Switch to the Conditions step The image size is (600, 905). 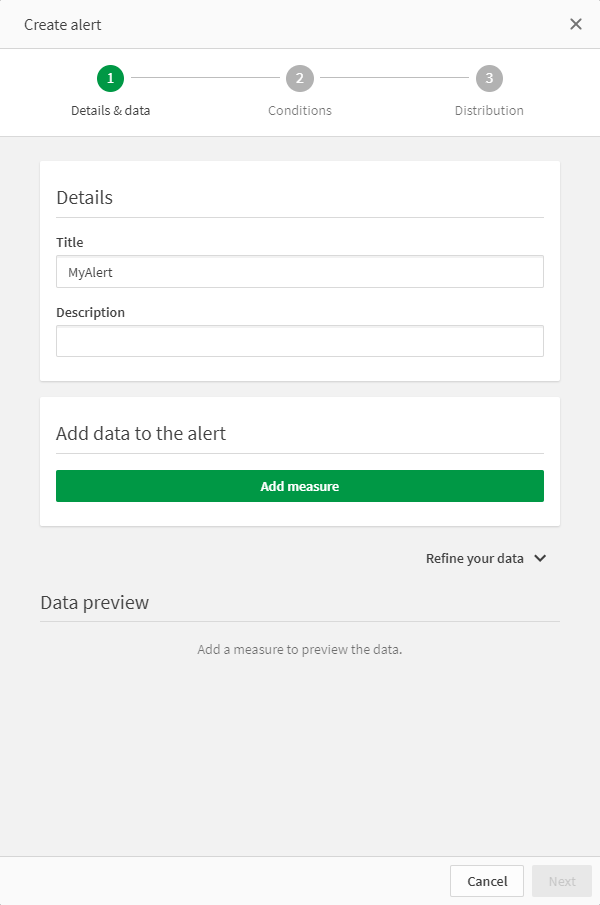click(299, 90)
